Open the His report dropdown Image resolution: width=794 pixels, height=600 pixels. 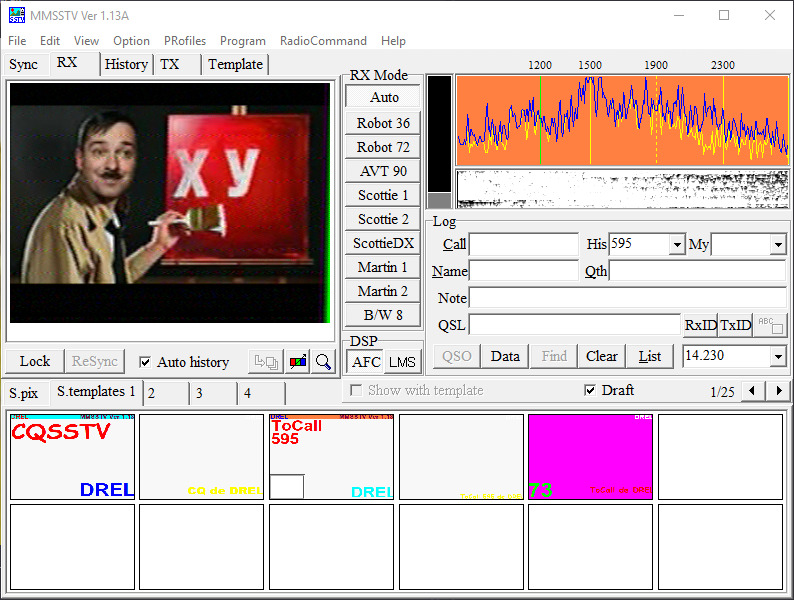[677, 245]
